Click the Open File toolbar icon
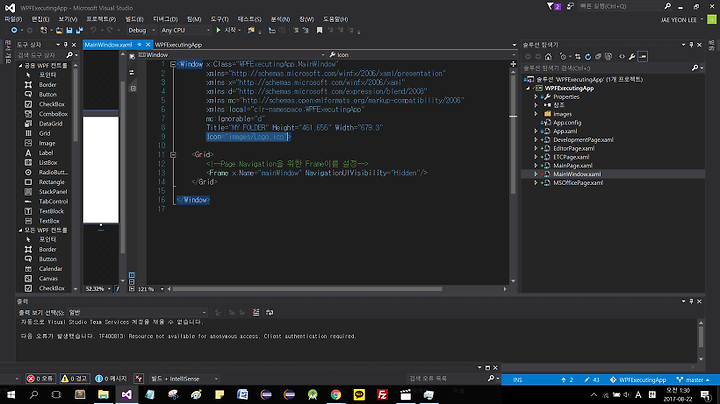The image size is (720, 404). click(59, 30)
